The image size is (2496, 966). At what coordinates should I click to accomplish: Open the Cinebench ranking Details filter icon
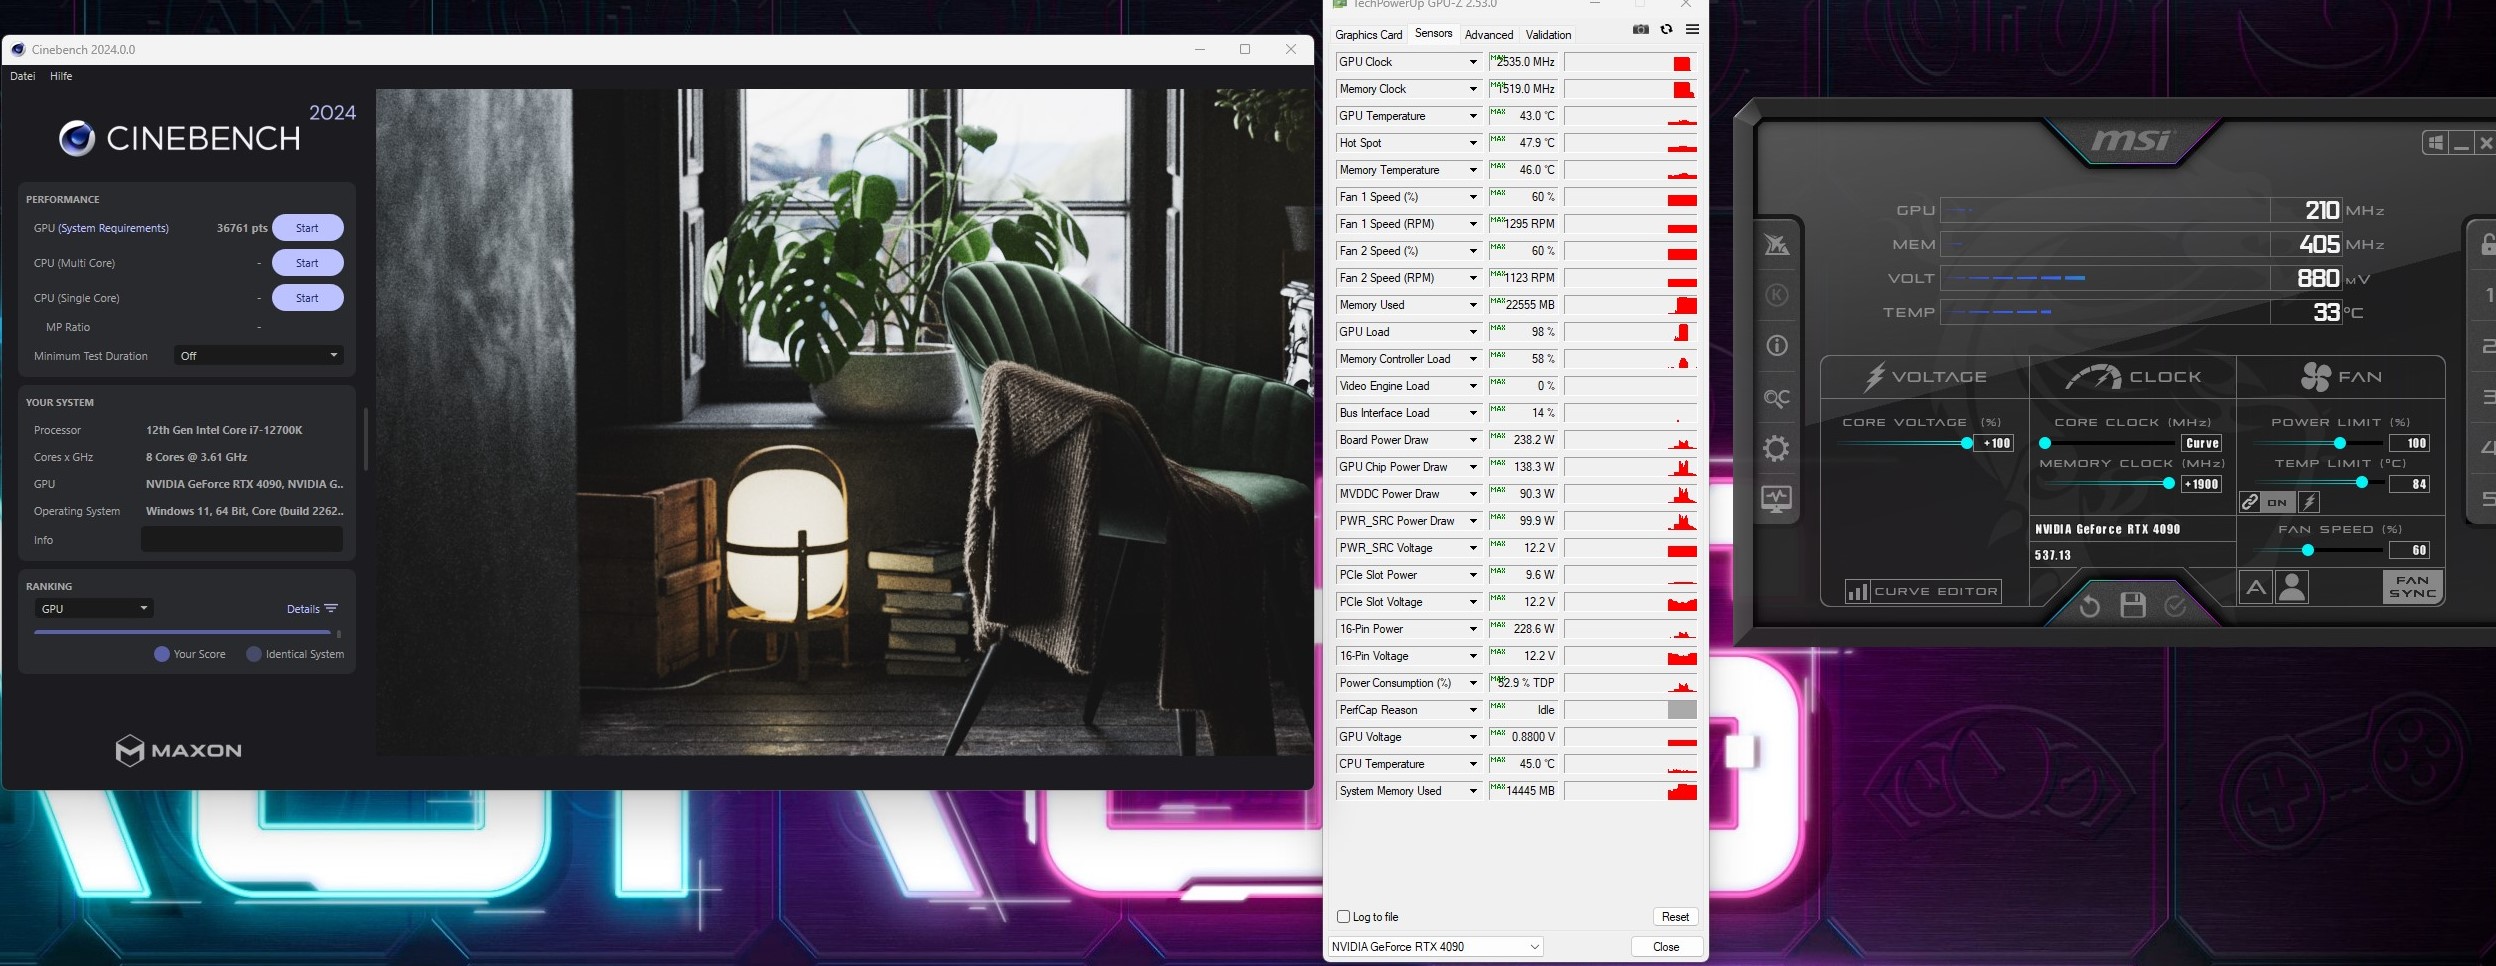point(331,608)
